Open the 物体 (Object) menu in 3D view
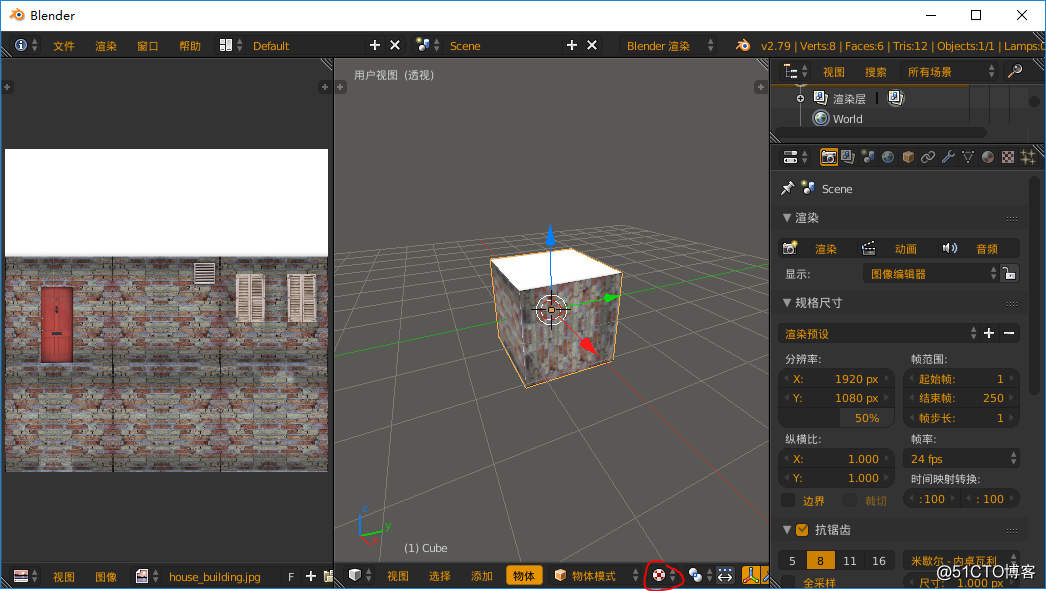The width and height of the screenshot is (1046, 591). 524,576
